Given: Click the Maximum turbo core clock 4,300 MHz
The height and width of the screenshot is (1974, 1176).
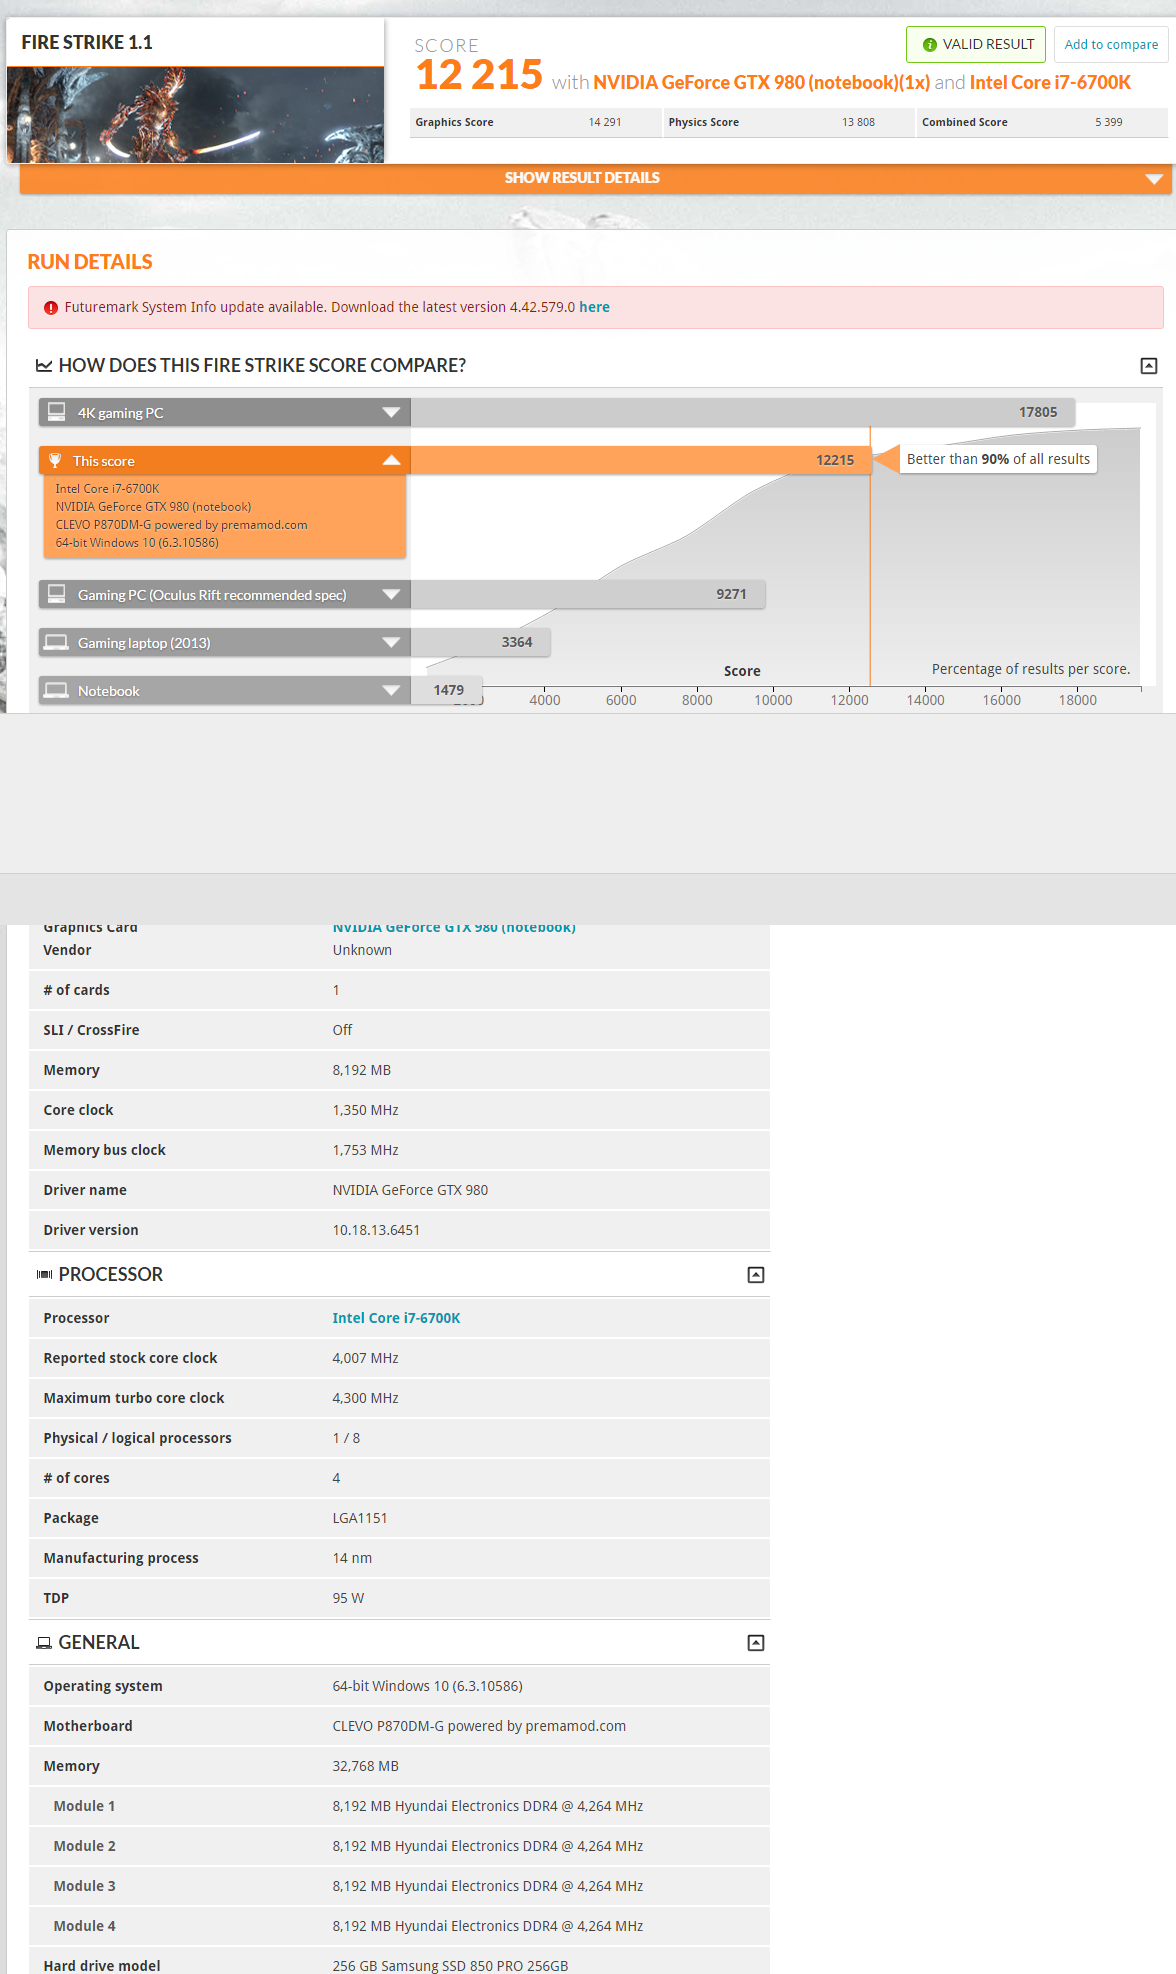Looking at the screenshot, I should click(365, 1398).
